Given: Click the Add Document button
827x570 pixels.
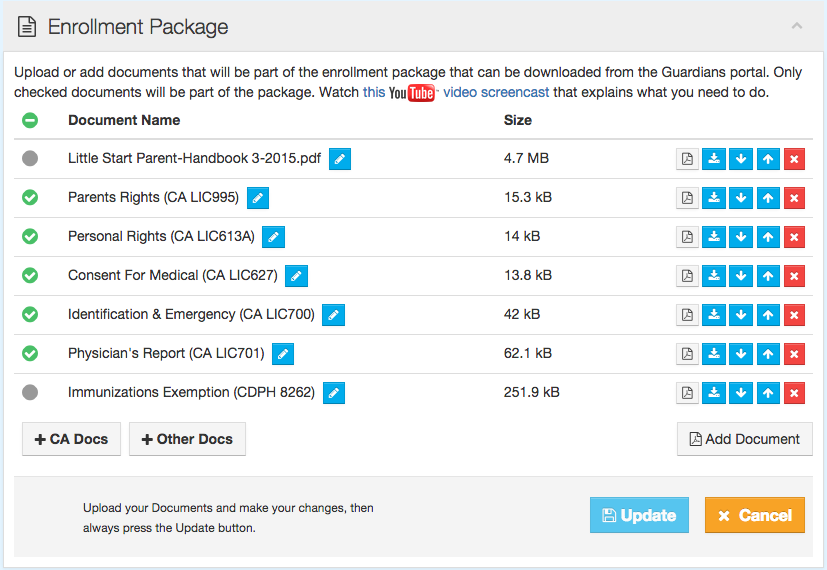Looking at the screenshot, I should tap(744, 439).
